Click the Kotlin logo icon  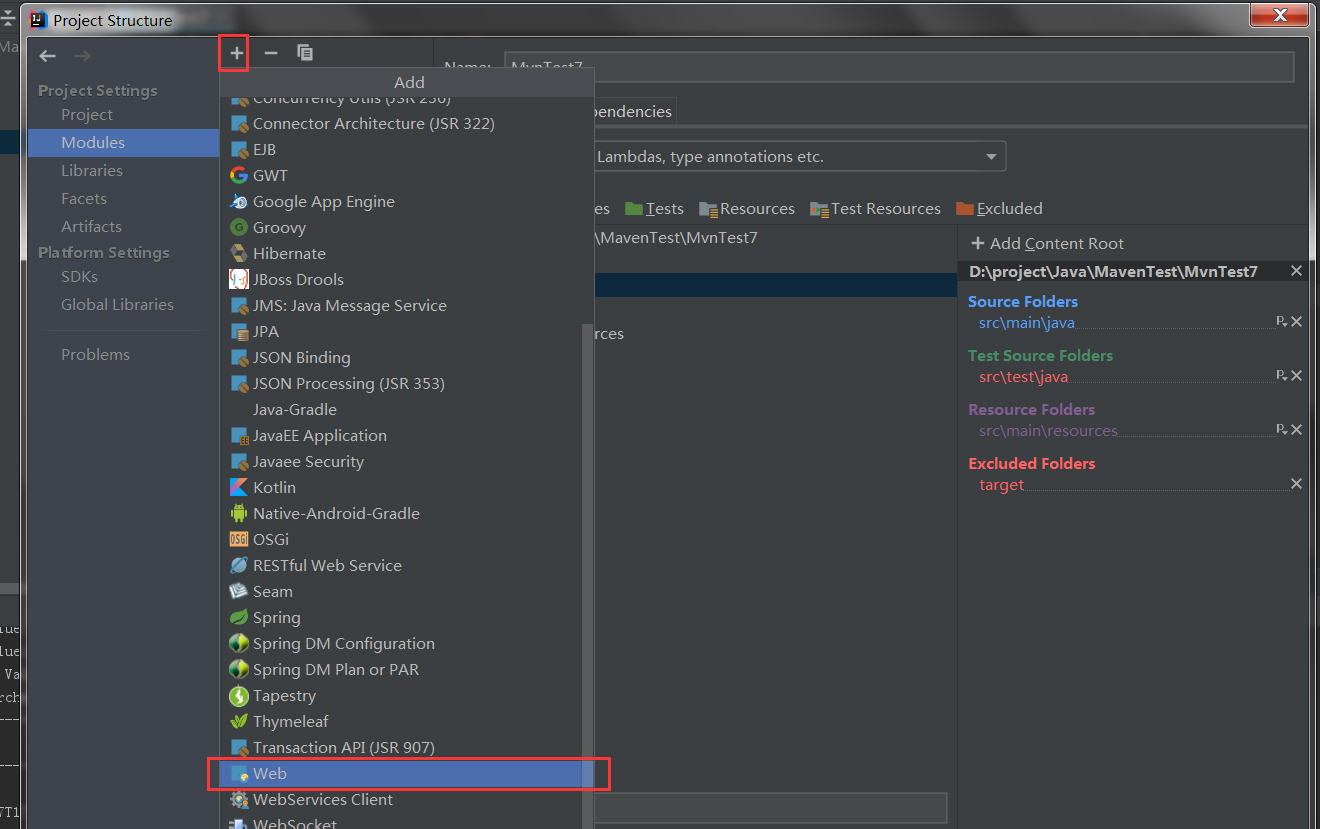239,488
